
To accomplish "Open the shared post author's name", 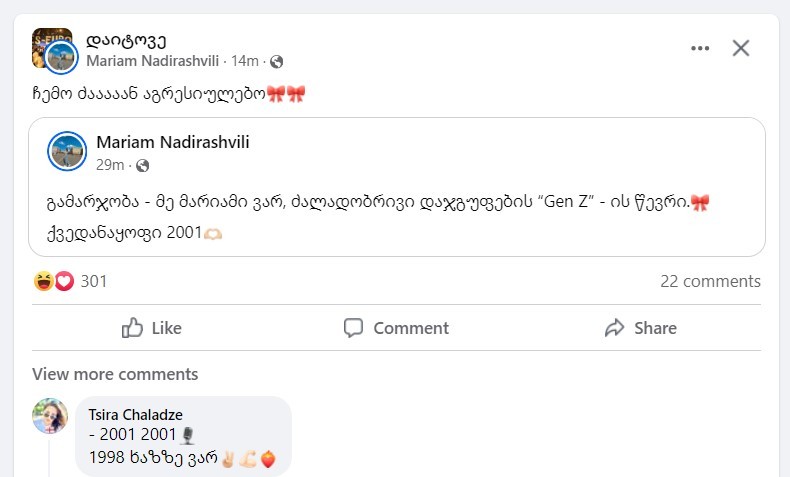I will coord(173,142).
